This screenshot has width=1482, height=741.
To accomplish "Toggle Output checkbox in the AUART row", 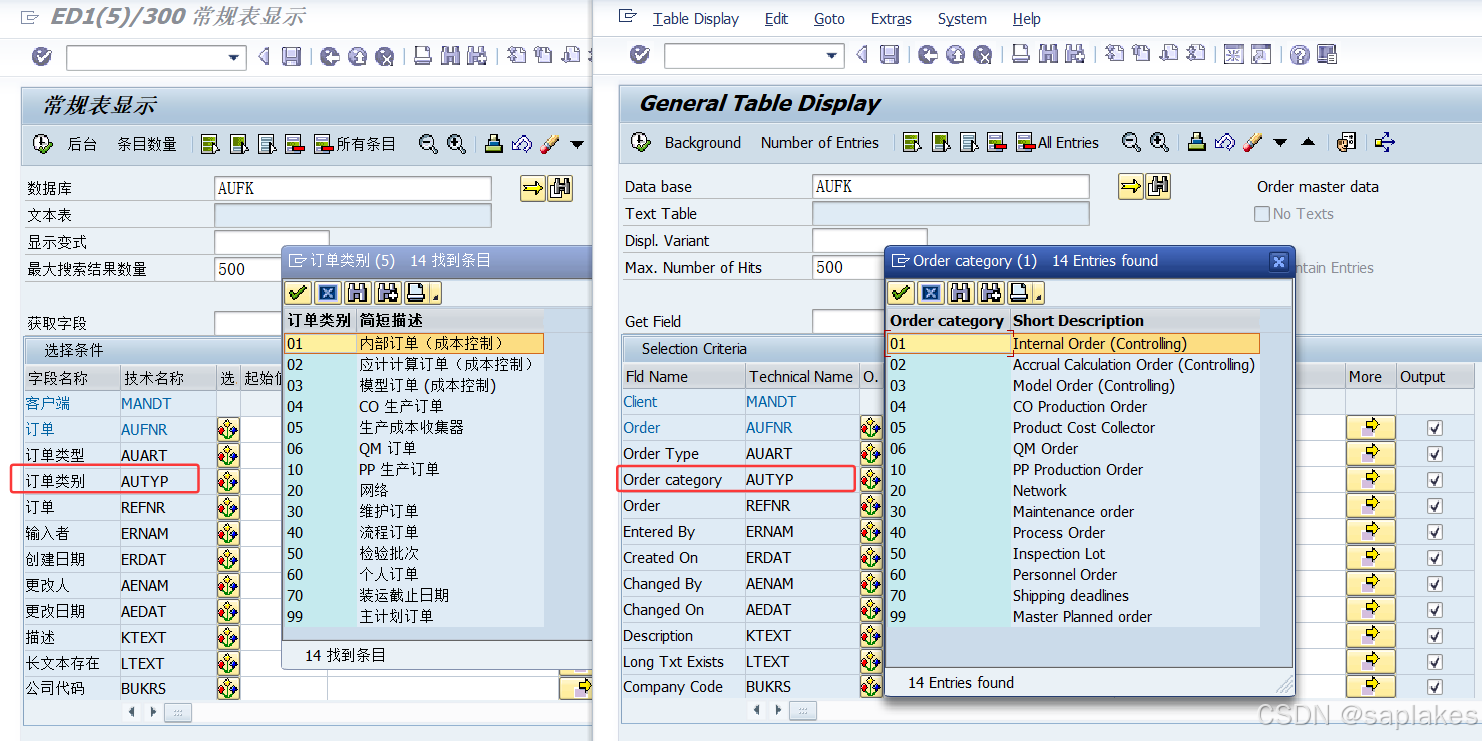I will point(1435,454).
